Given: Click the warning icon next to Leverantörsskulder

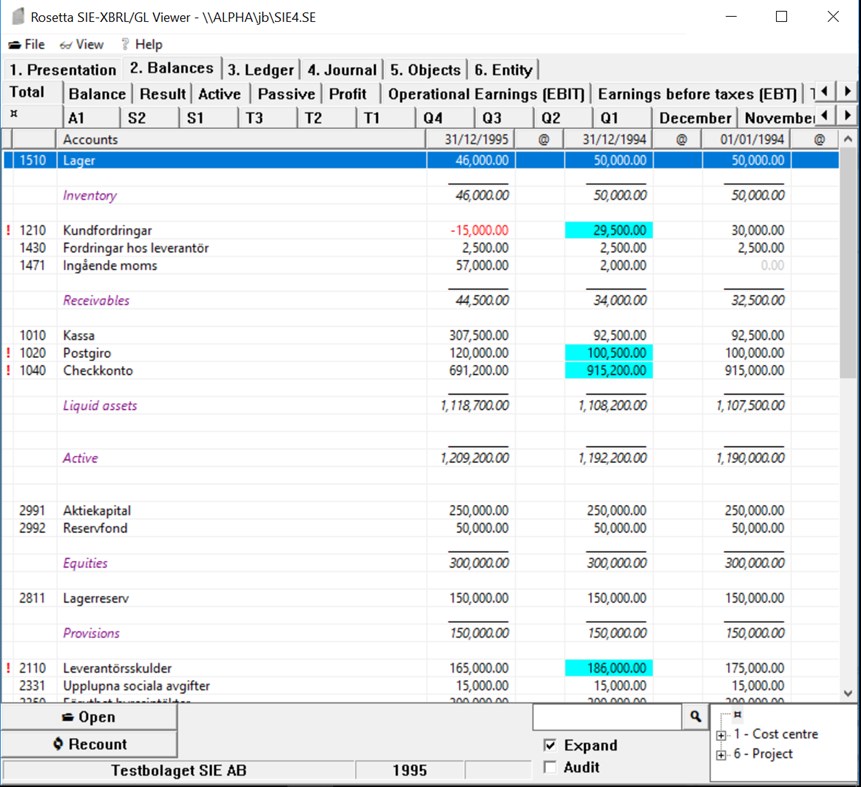Looking at the screenshot, I should point(8,668).
